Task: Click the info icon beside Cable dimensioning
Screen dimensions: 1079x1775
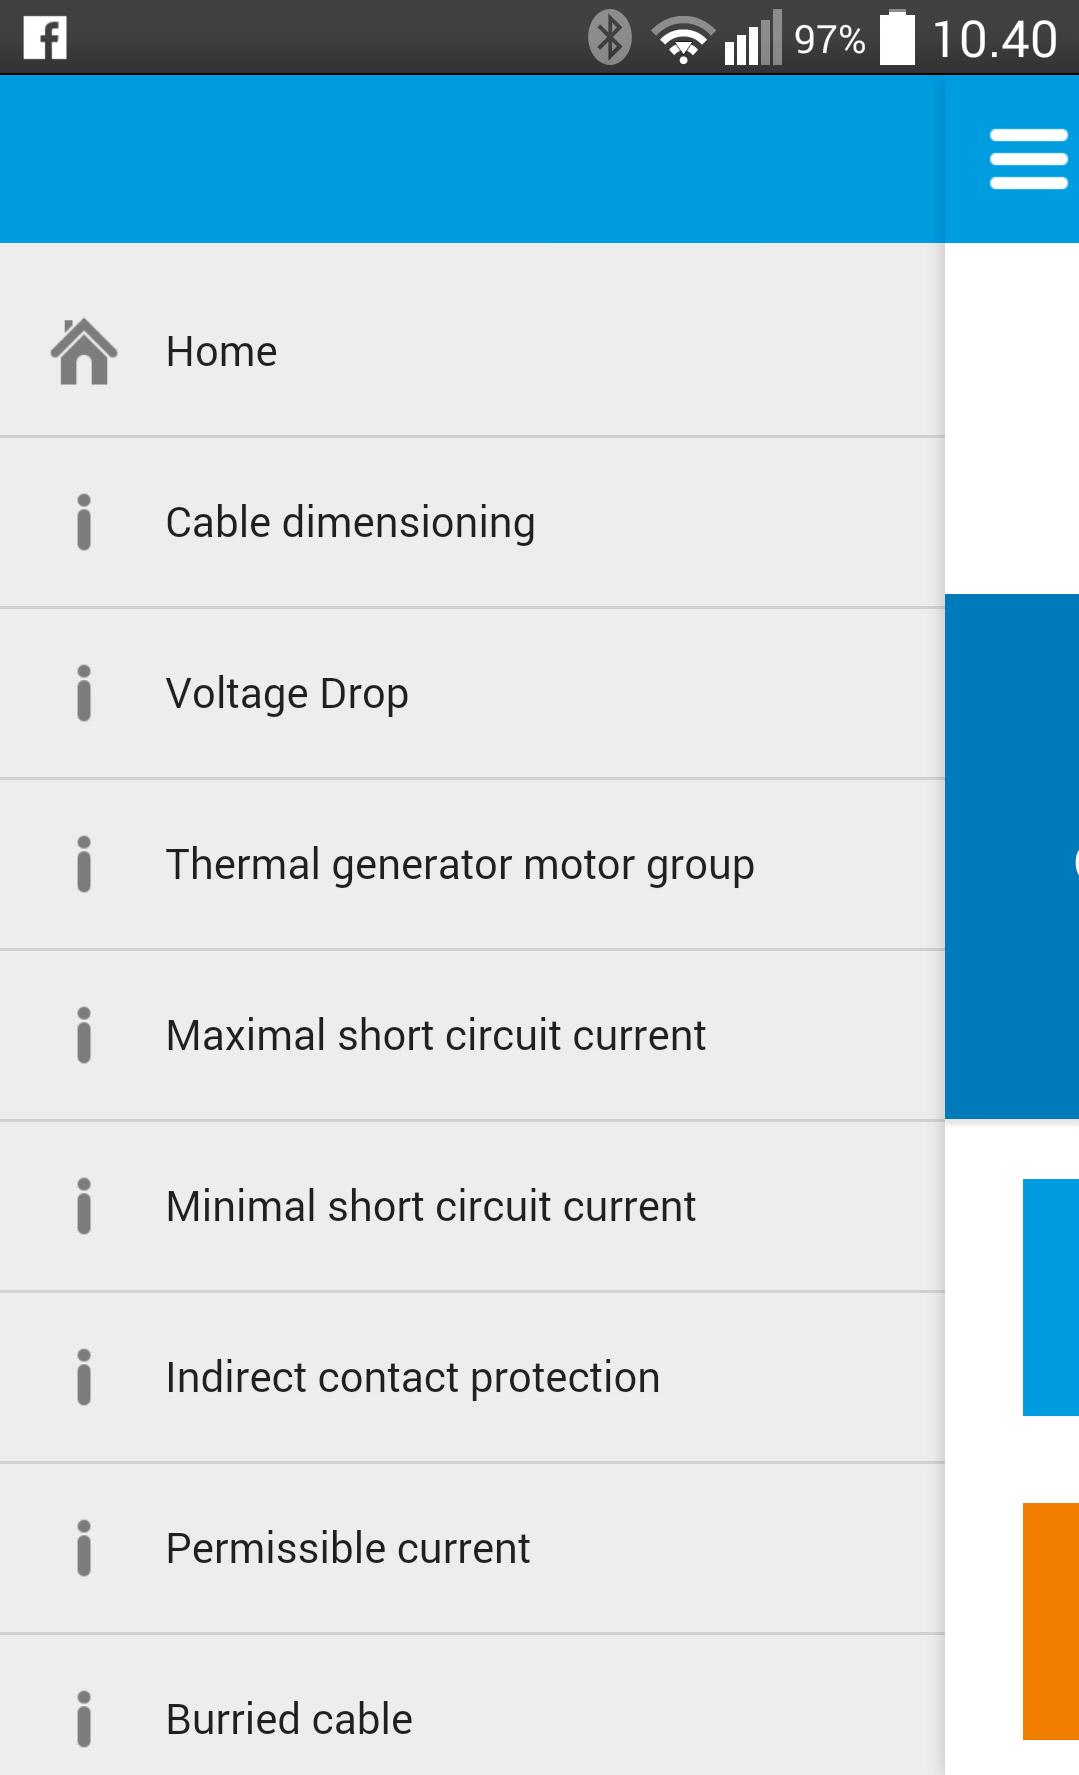Action: point(83,521)
